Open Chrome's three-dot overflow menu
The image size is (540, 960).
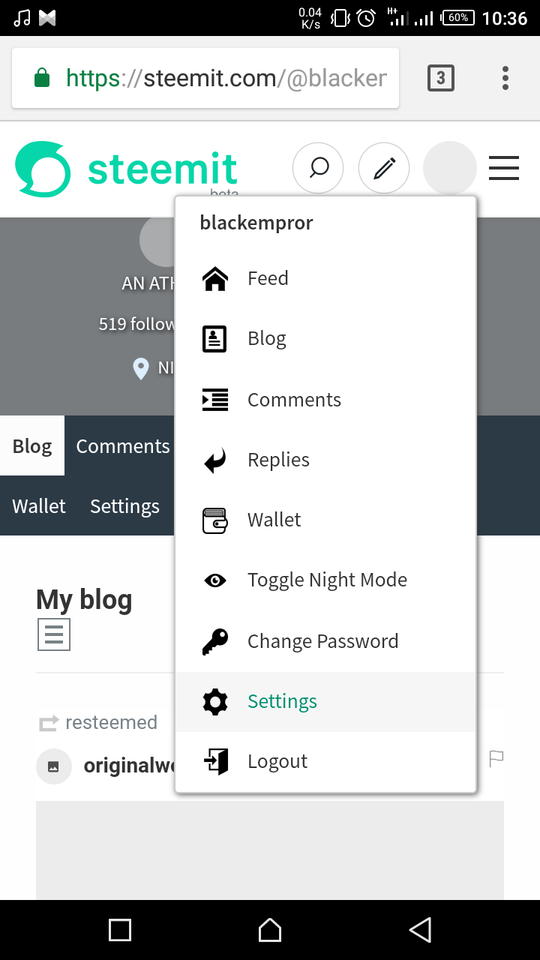click(505, 78)
